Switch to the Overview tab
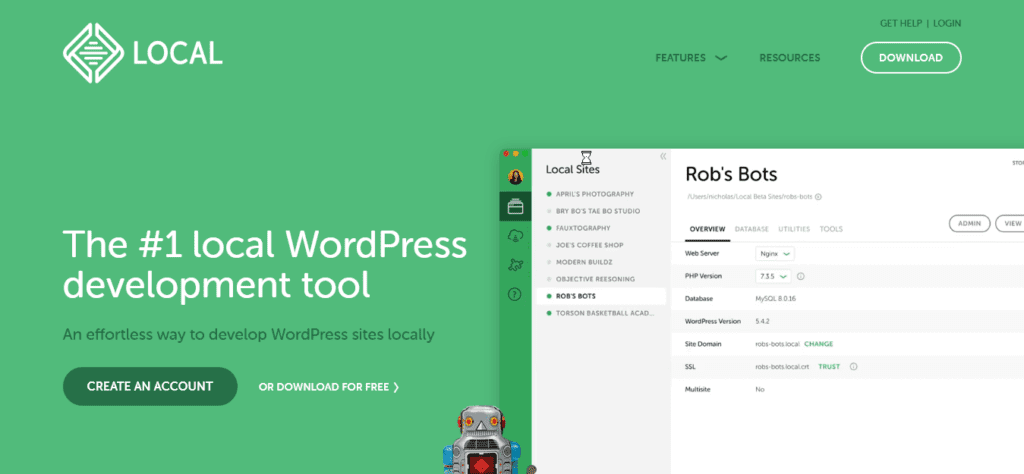This screenshot has height=474, width=1024. (x=707, y=229)
